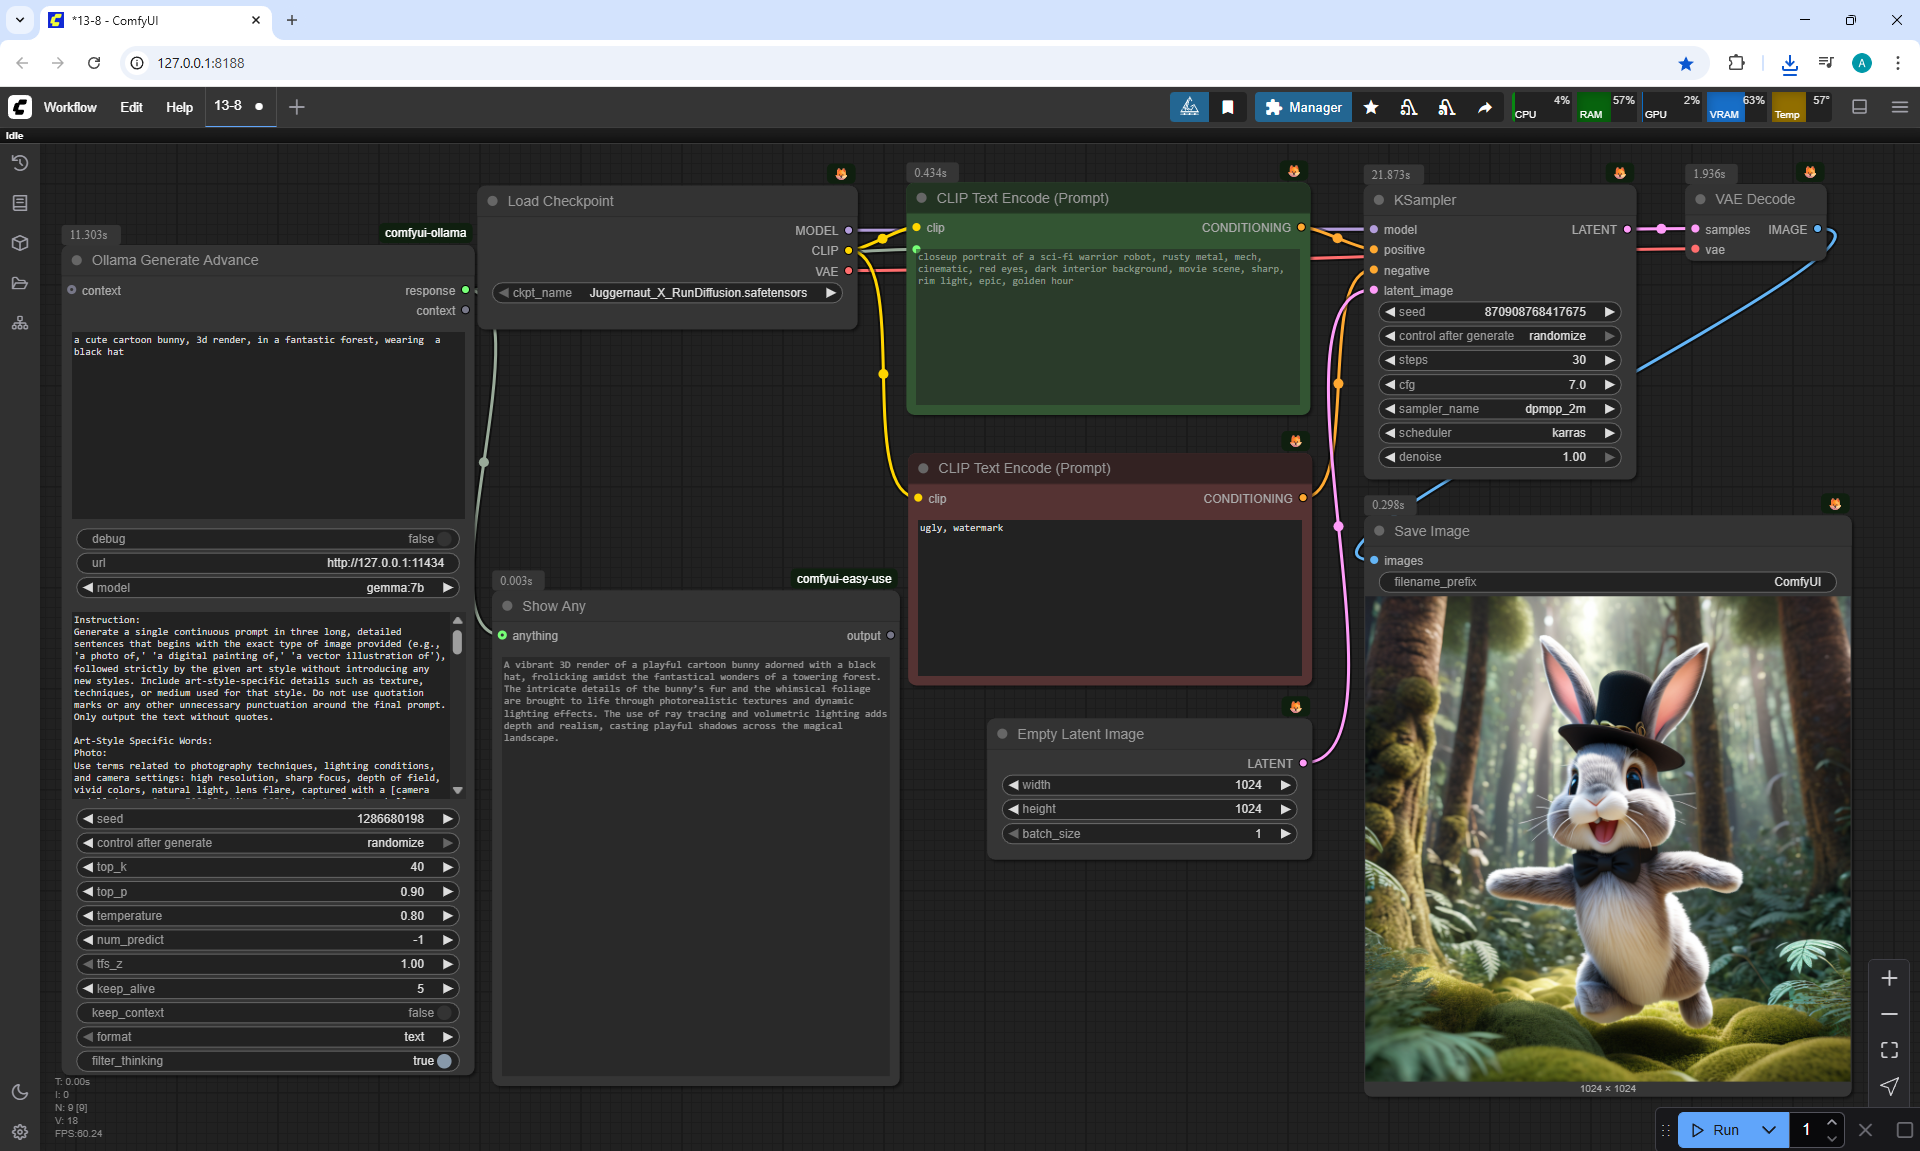Open the Edit menu
The width and height of the screenshot is (1920, 1151).
[131, 107]
